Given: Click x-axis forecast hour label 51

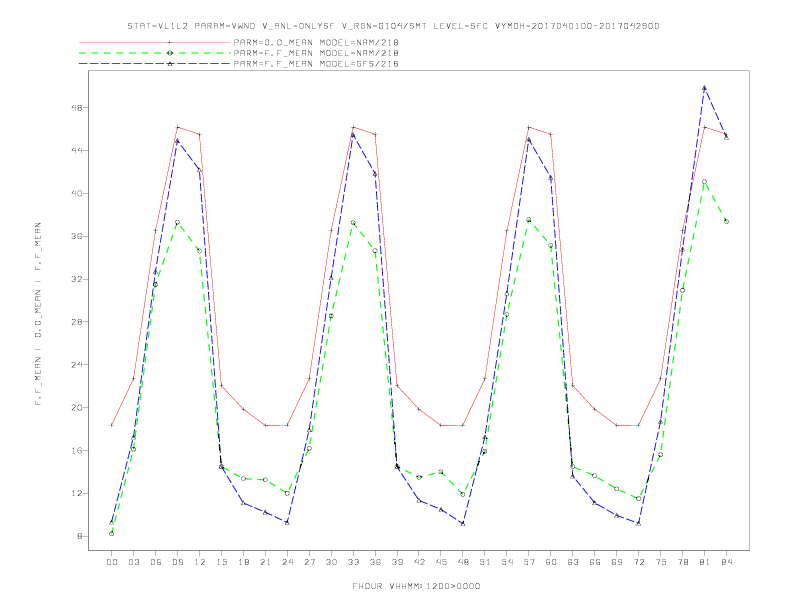Looking at the screenshot, I should click(485, 562).
